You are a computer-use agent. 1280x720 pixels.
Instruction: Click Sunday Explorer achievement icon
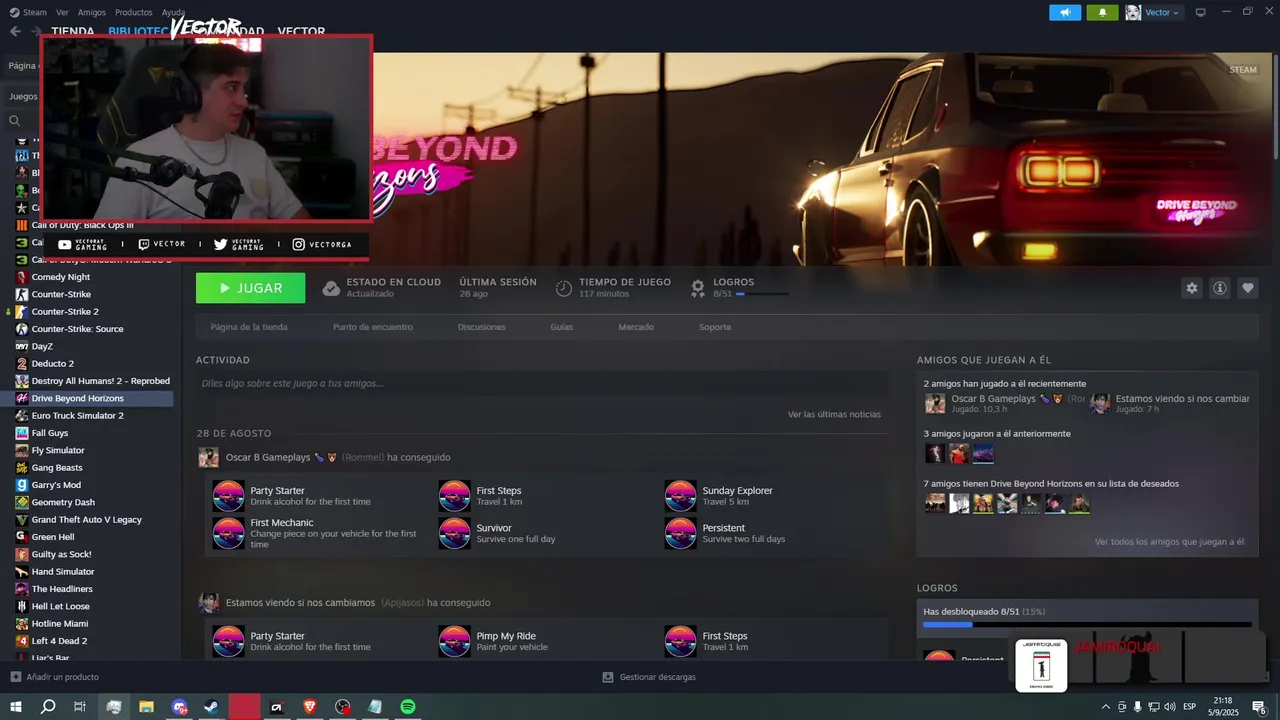click(681, 496)
